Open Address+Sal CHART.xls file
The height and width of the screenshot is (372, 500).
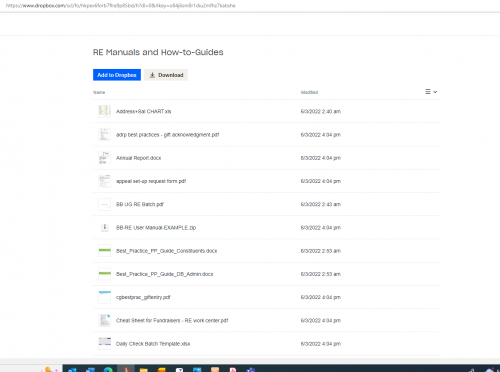[x=143, y=111]
